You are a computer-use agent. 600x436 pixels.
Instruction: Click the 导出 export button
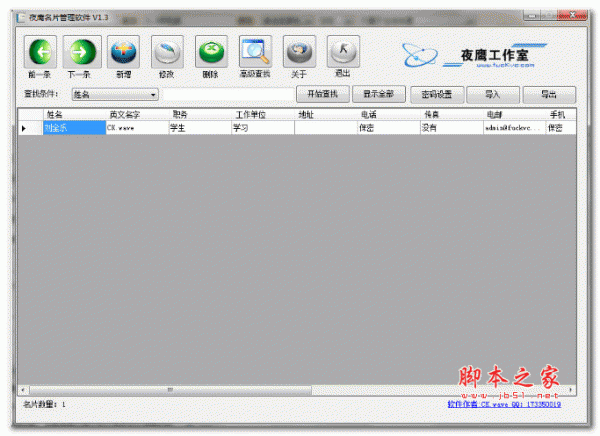coord(549,94)
